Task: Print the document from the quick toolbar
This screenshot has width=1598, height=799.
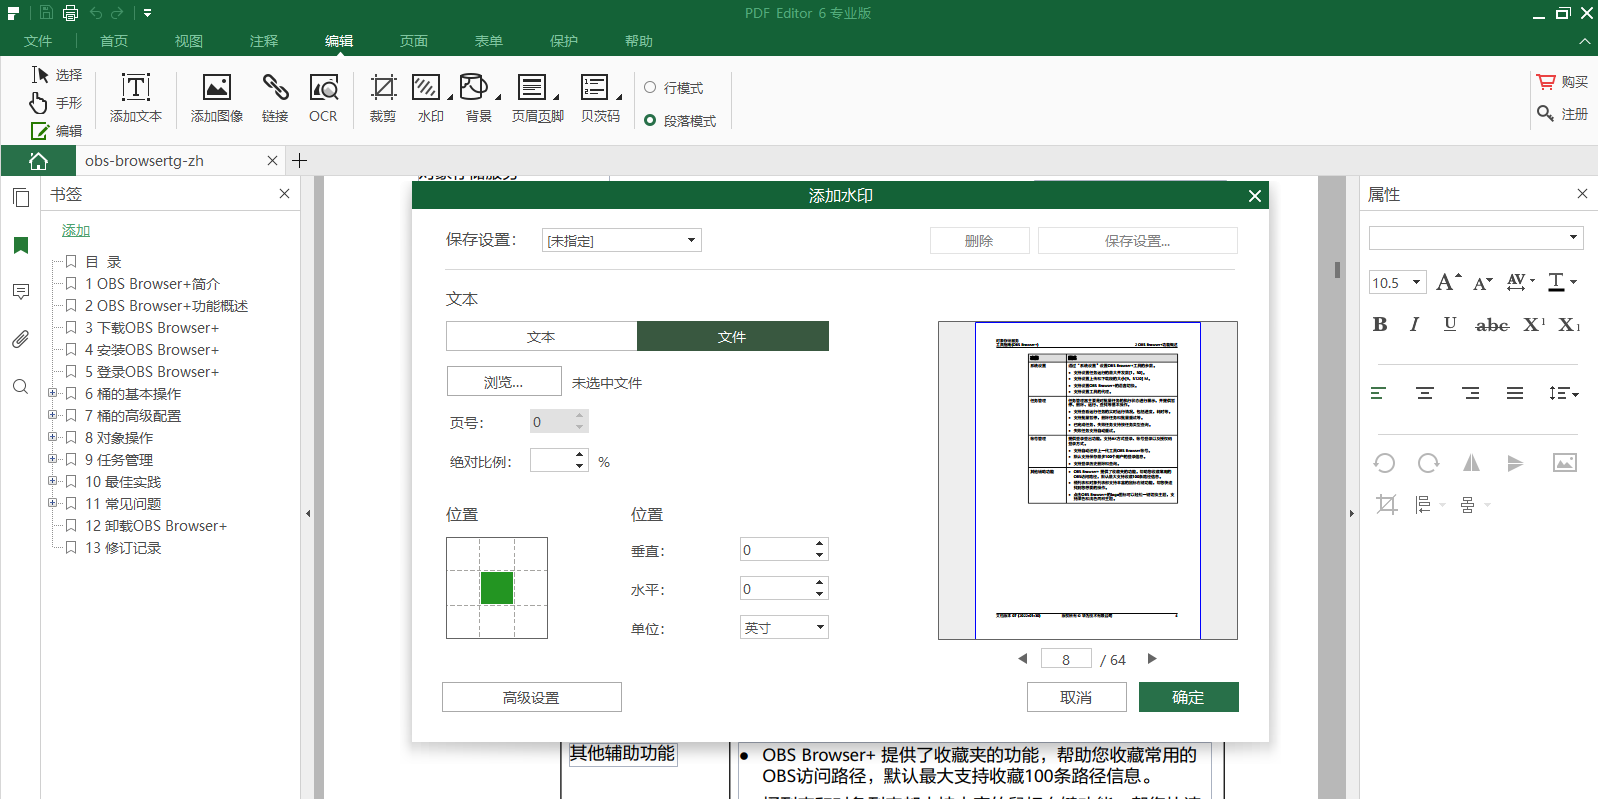Action: pos(70,13)
